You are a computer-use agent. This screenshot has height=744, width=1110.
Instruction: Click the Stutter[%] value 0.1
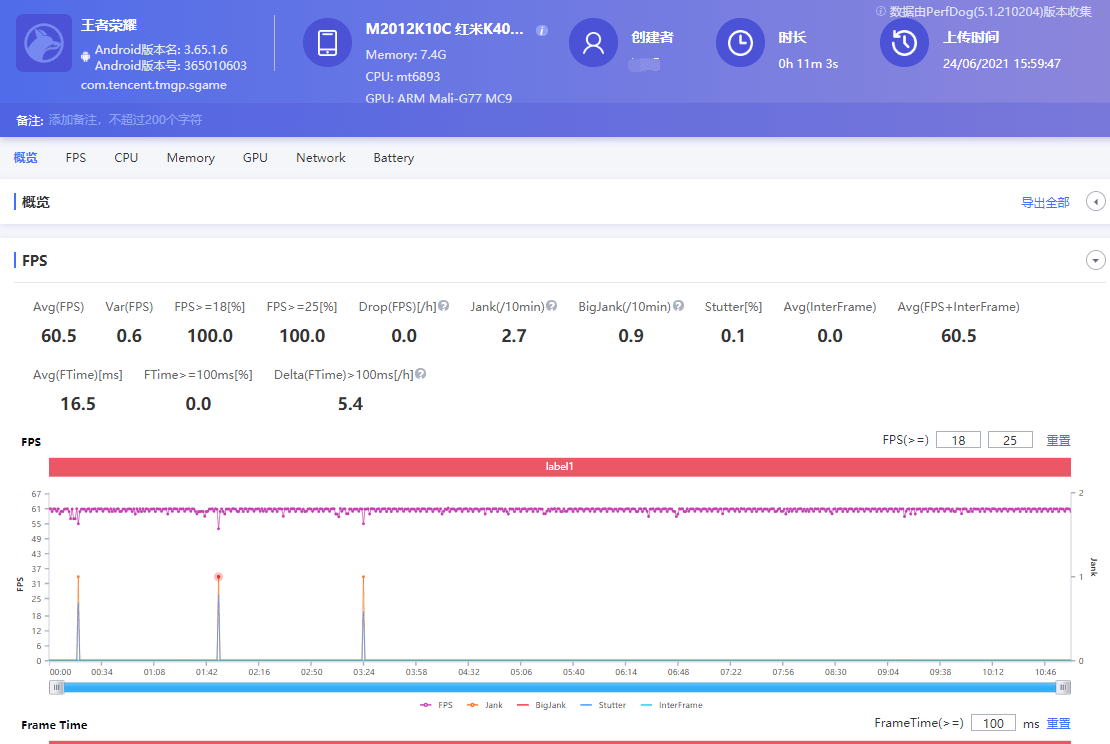[x=733, y=336]
